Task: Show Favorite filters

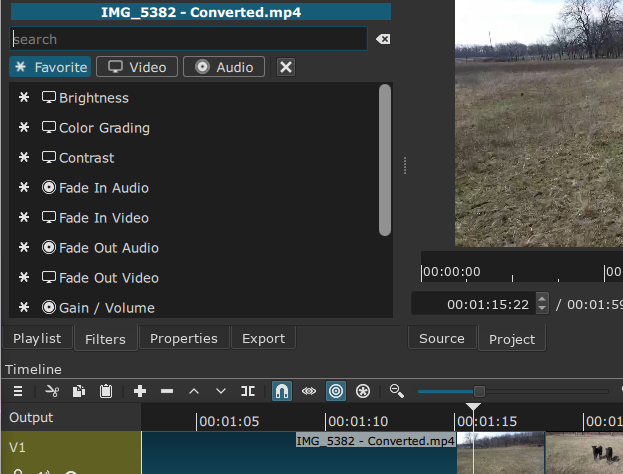Action: [50, 67]
